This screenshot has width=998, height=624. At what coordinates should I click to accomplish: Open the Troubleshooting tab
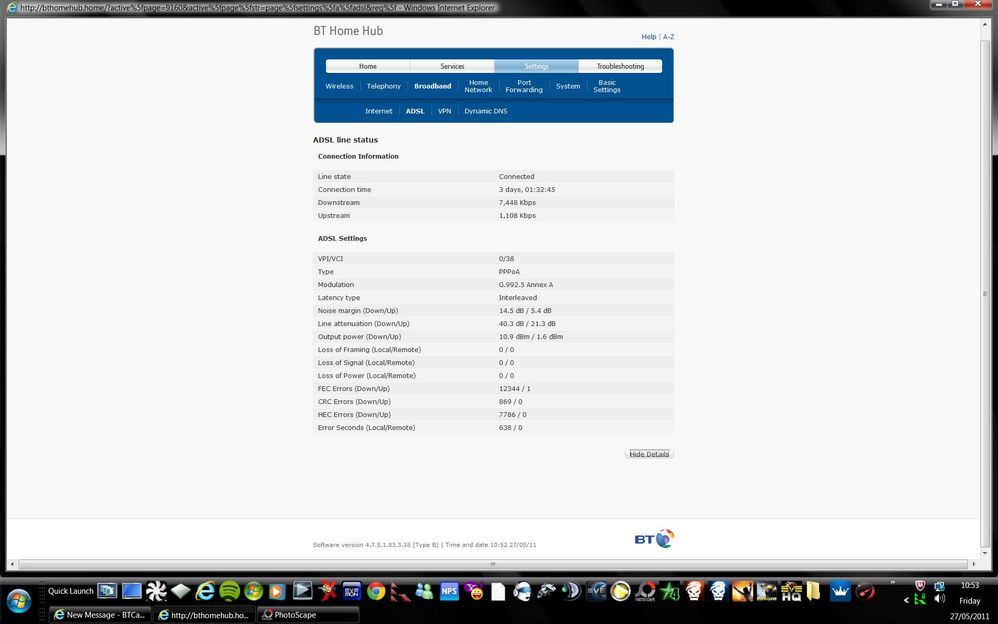pos(620,66)
